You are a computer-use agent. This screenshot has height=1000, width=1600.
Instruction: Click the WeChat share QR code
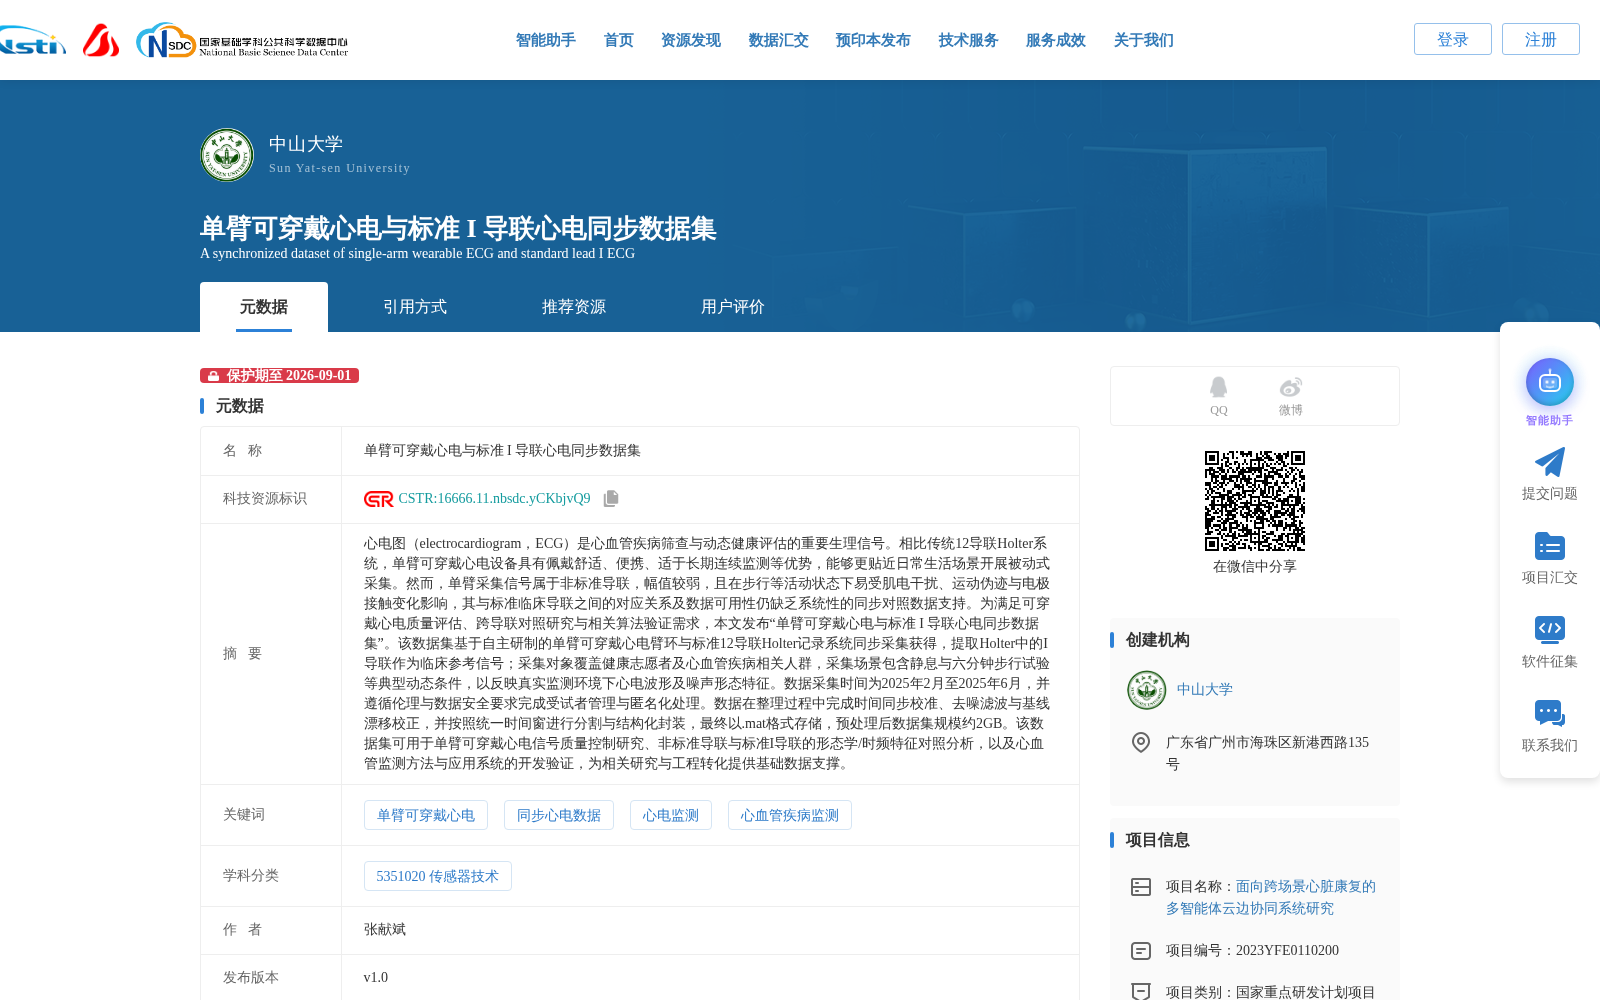pos(1255,501)
